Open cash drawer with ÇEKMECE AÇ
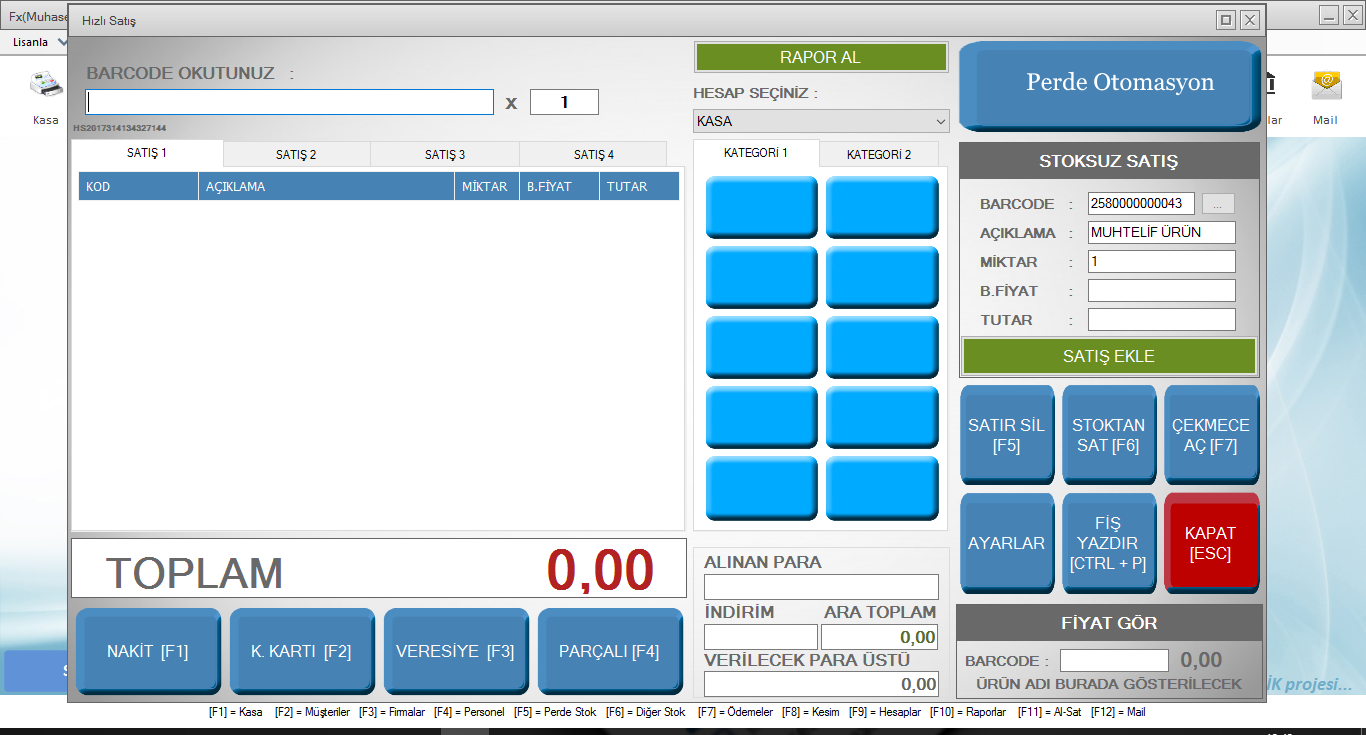 1210,435
